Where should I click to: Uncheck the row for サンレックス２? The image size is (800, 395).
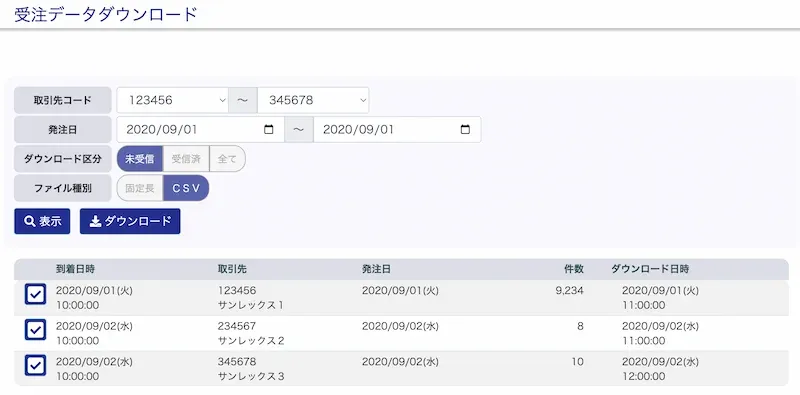35,330
